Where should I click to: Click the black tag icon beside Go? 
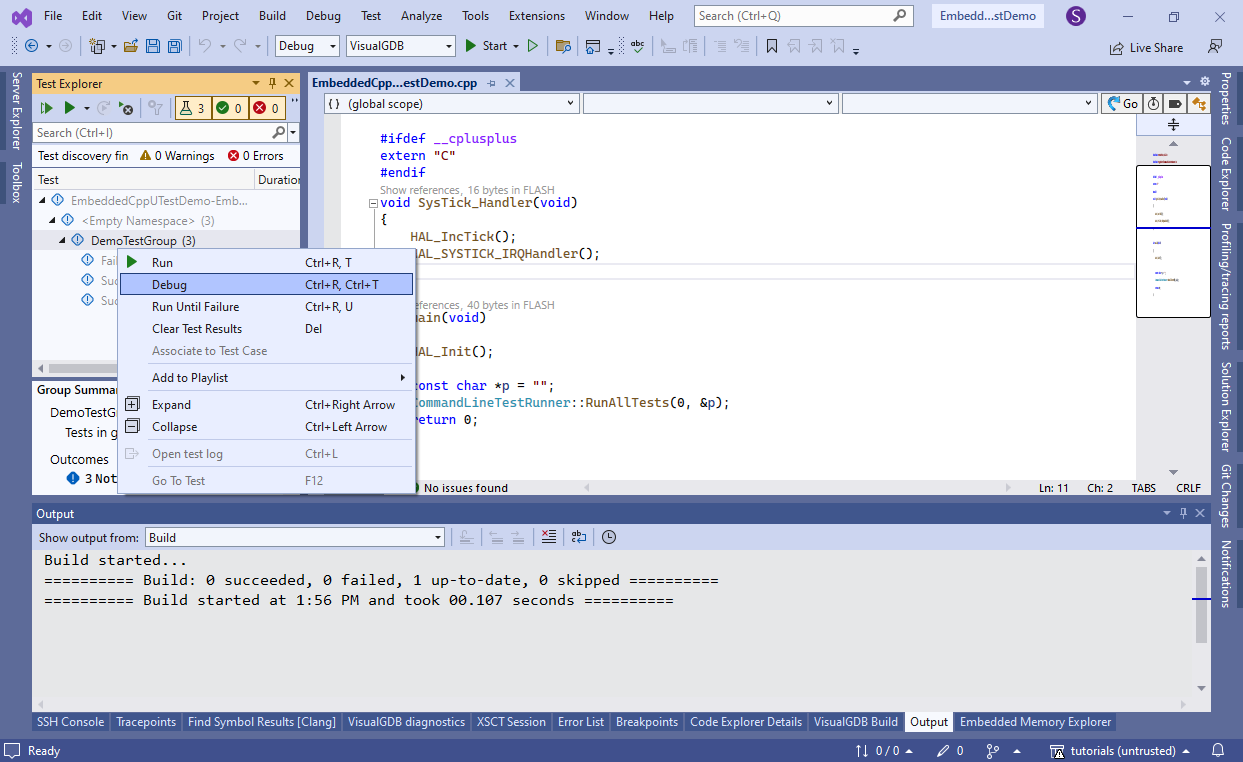click(x=1175, y=103)
